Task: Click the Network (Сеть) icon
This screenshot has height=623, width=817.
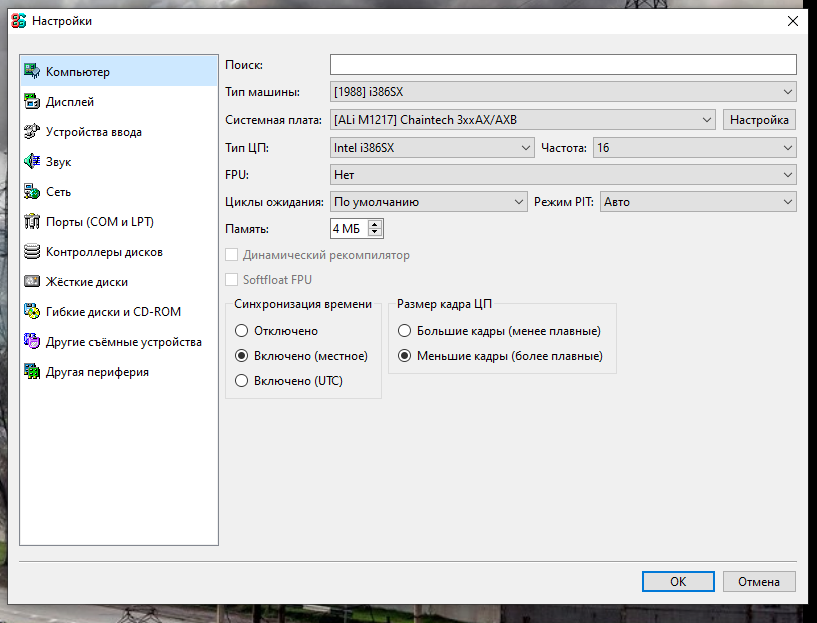Action: click(31, 192)
